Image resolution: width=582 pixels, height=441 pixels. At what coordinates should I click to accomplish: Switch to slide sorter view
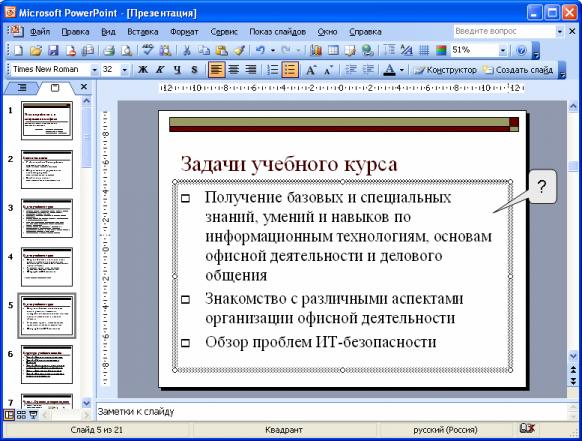tap(21, 415)
